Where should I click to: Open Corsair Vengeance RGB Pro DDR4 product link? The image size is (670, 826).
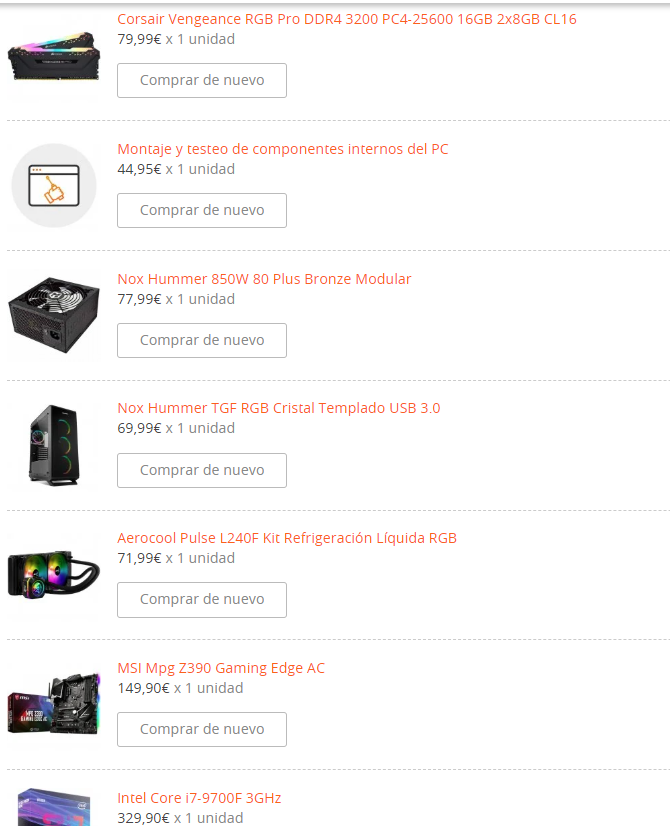point(347,19)
